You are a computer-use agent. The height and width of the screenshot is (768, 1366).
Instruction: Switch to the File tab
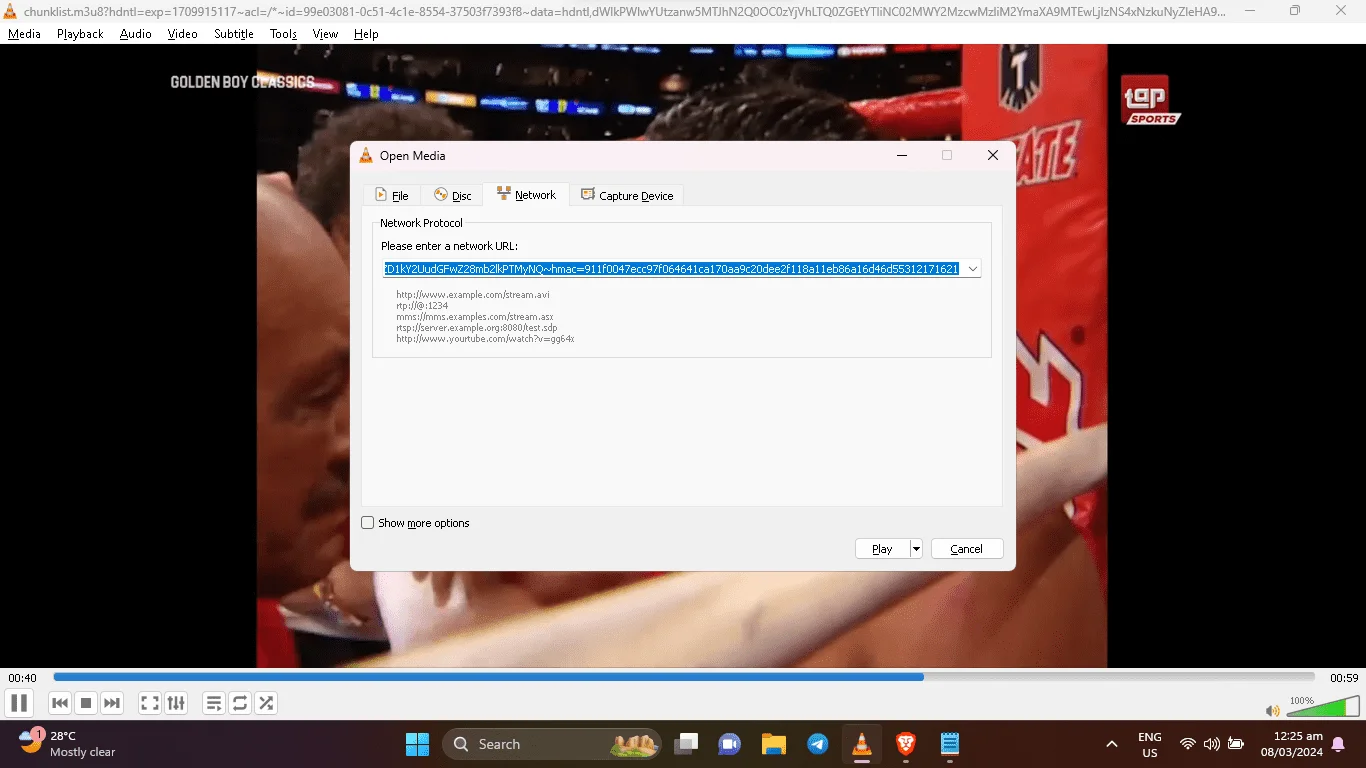(391, 195)
